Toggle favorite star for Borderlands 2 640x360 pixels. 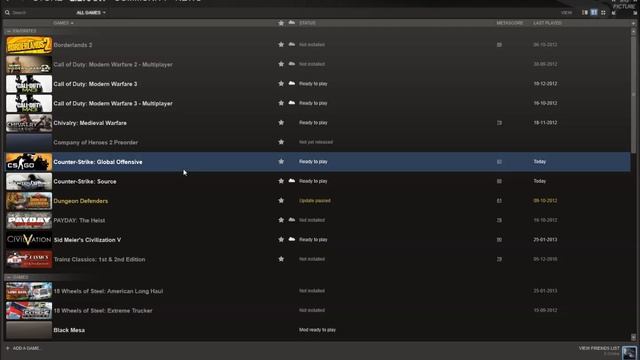tap(281, 44)
